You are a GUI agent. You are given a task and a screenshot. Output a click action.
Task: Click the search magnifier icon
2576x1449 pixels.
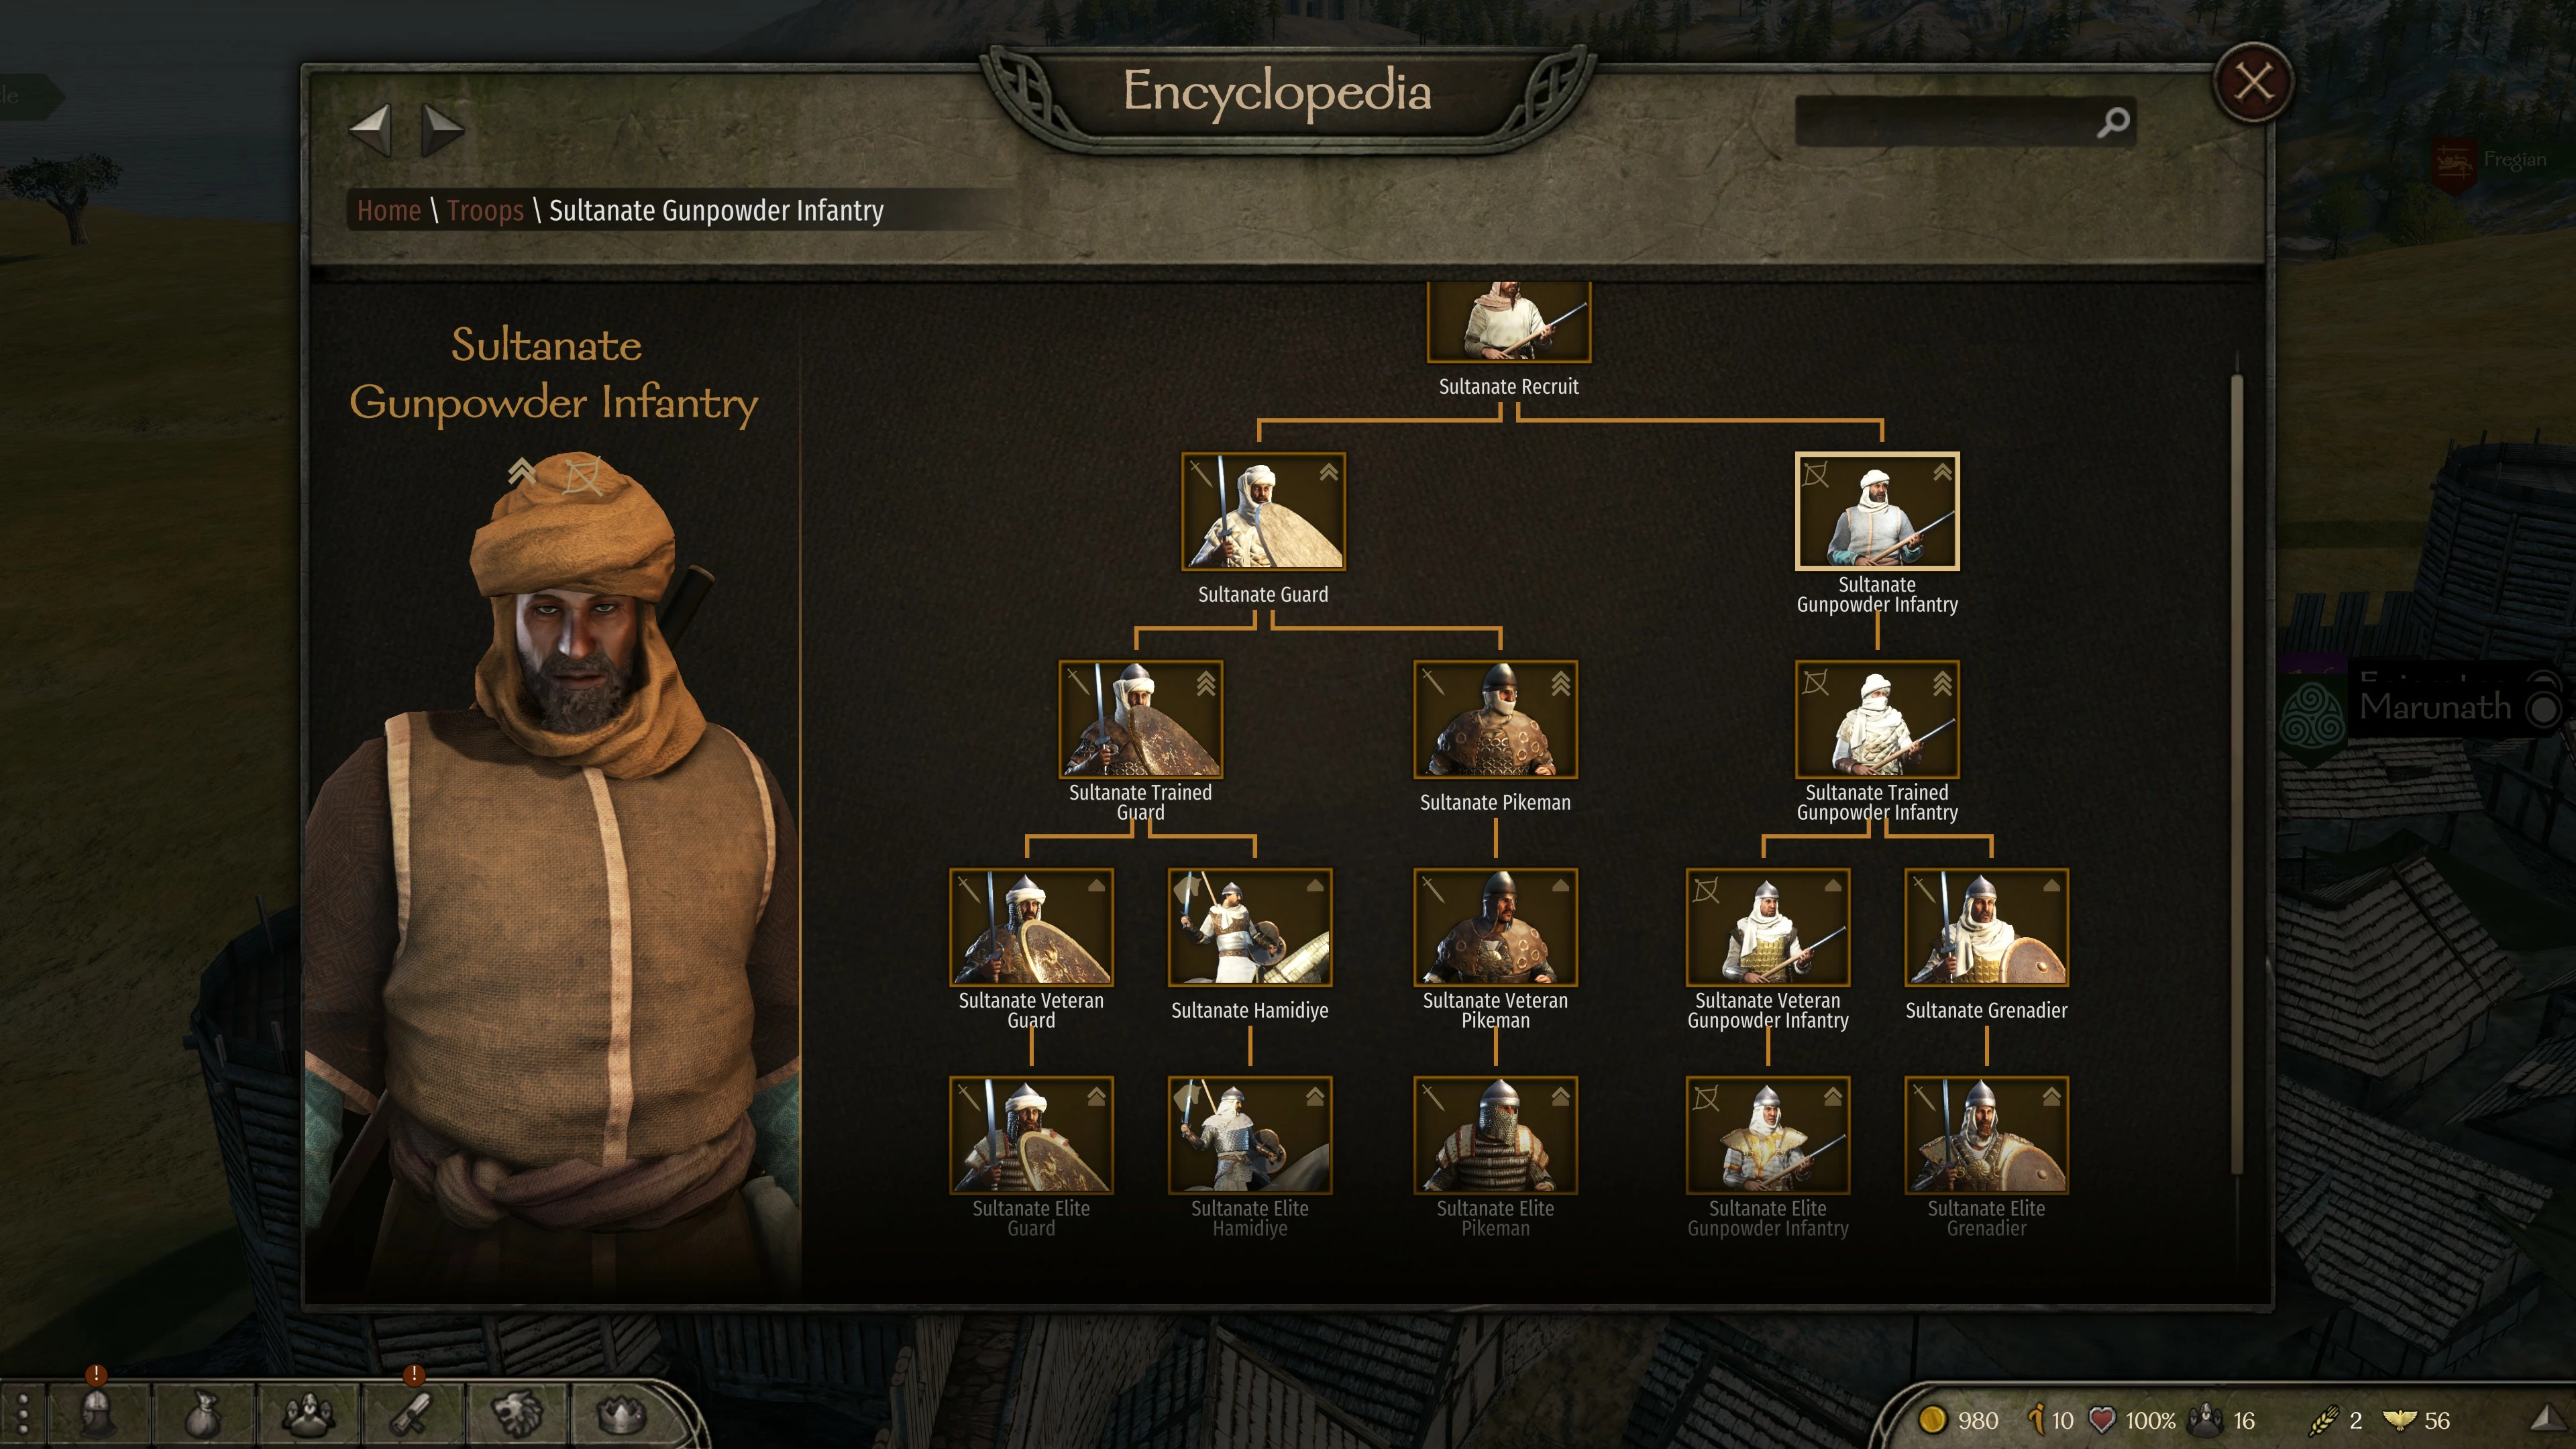[x=2112, y=122]
